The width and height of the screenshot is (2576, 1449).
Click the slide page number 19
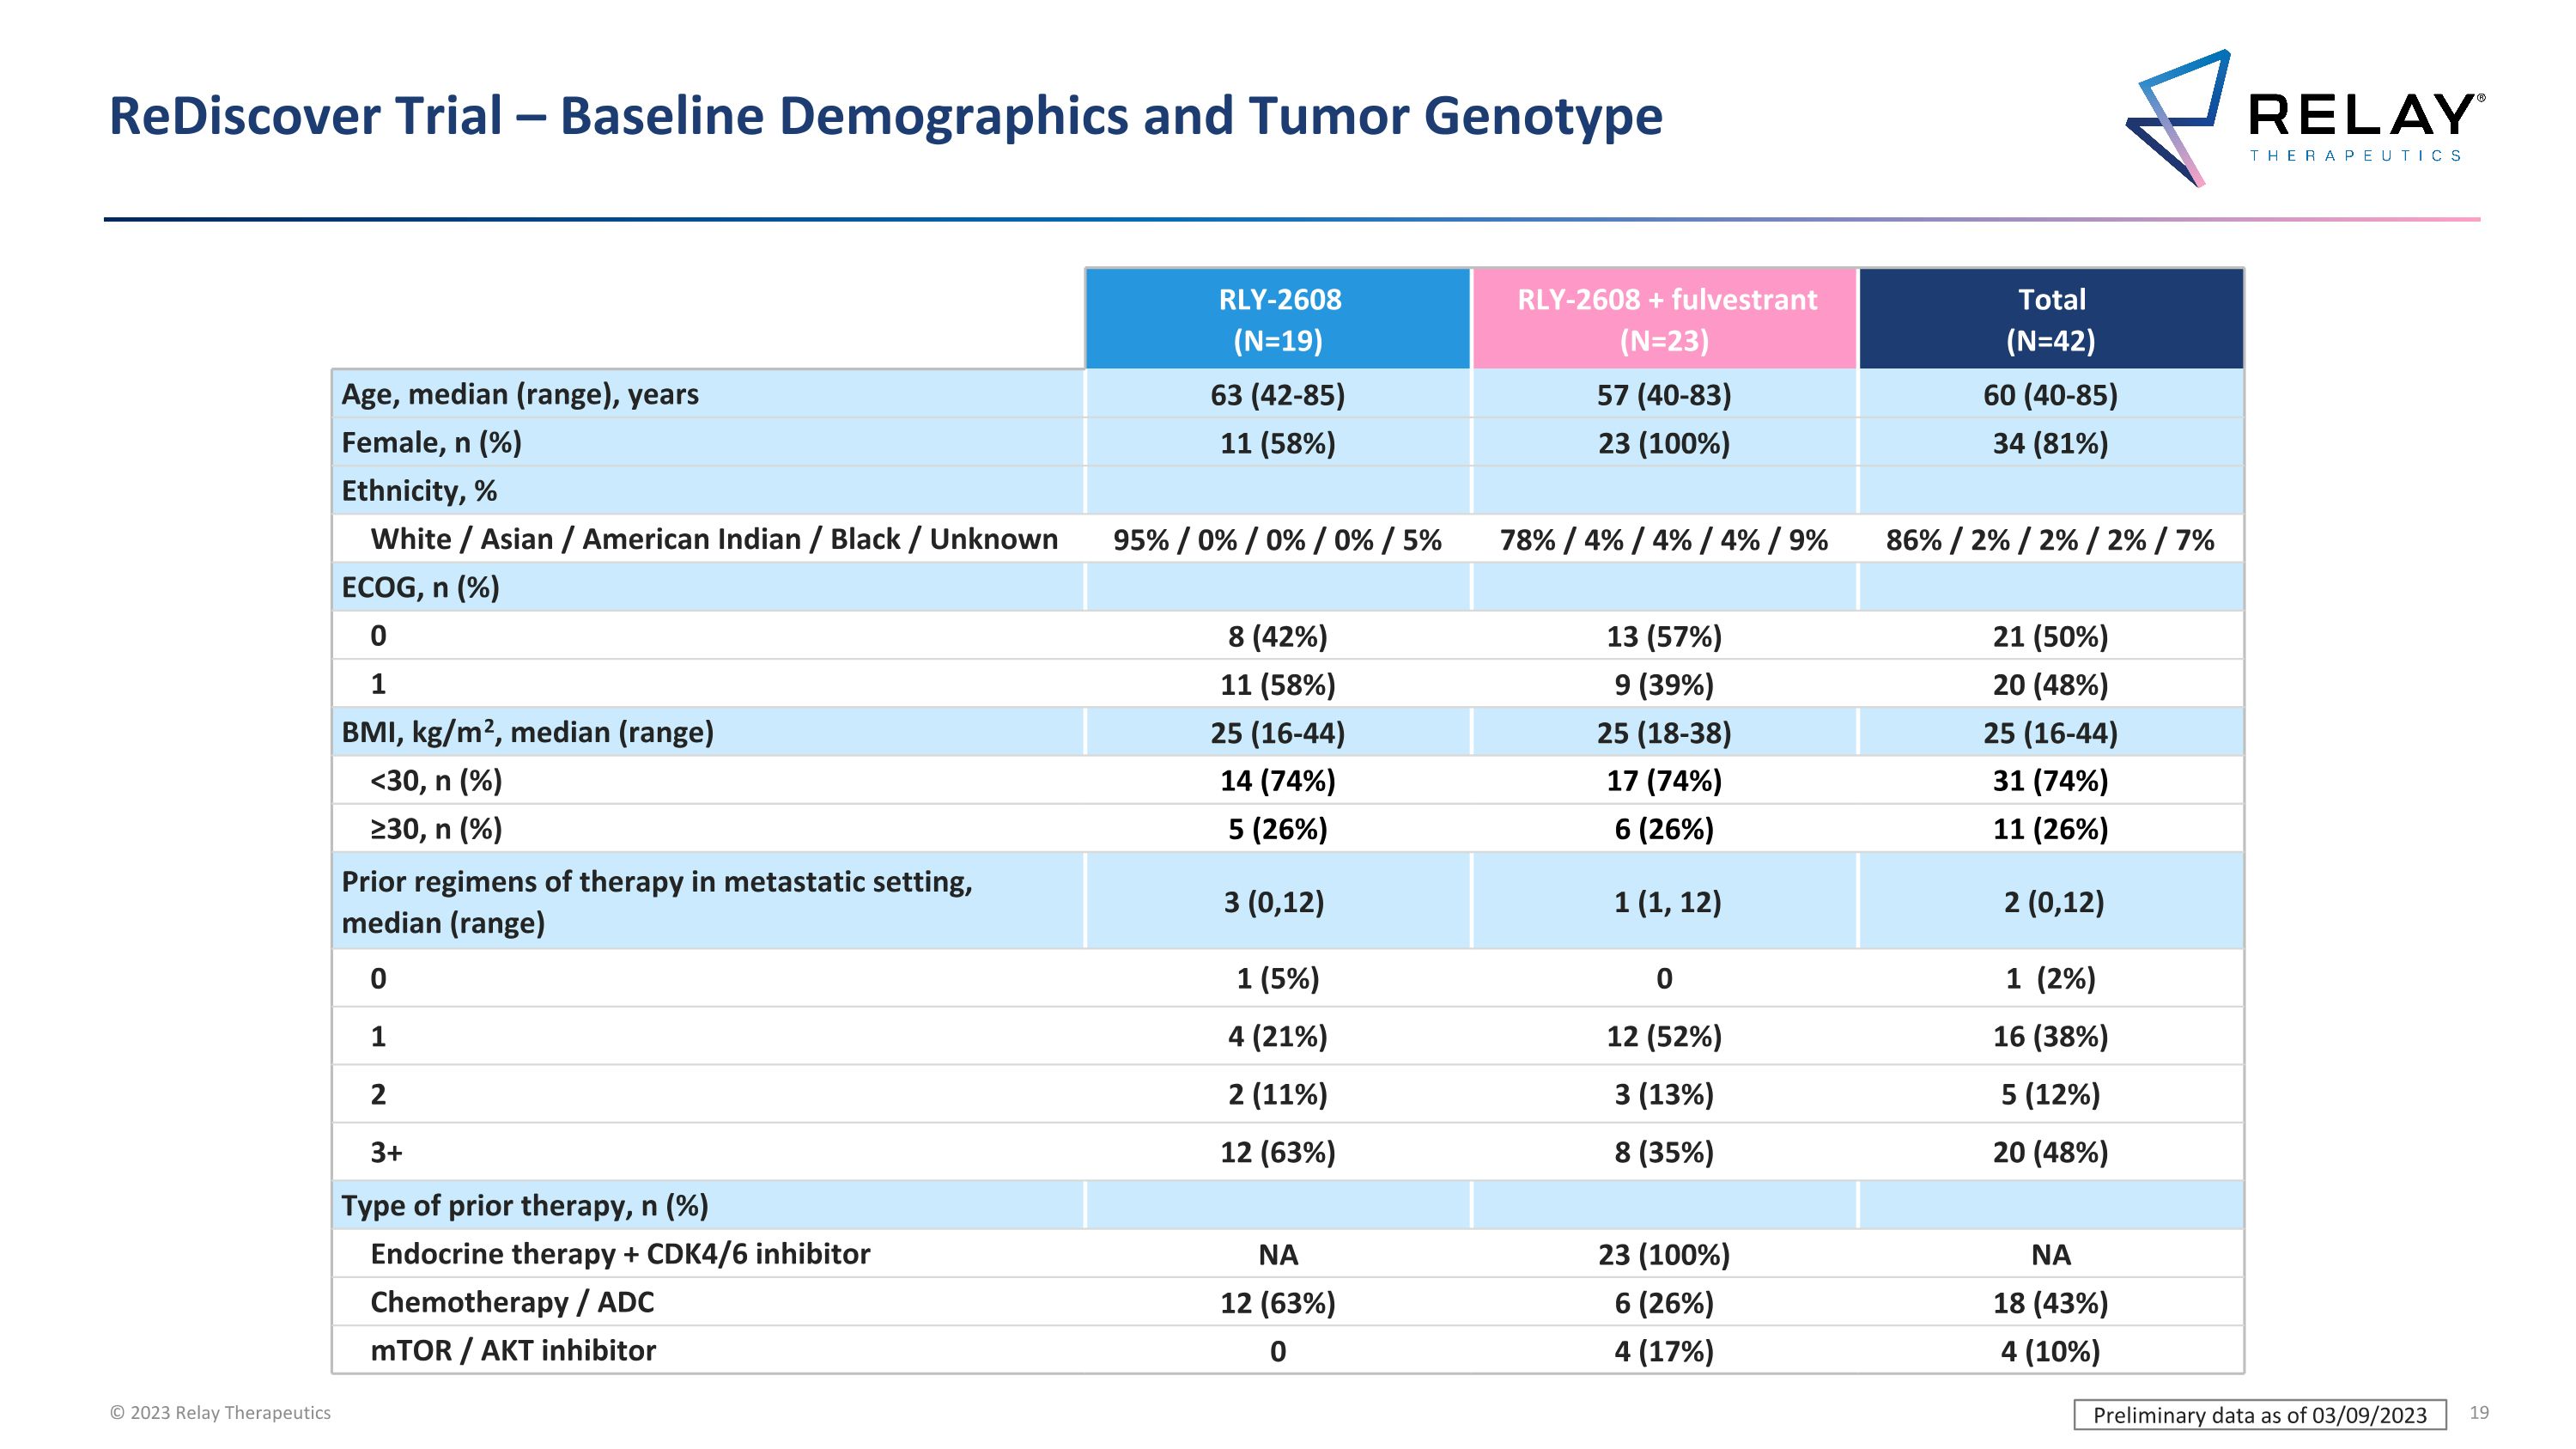(2479, 1412)
